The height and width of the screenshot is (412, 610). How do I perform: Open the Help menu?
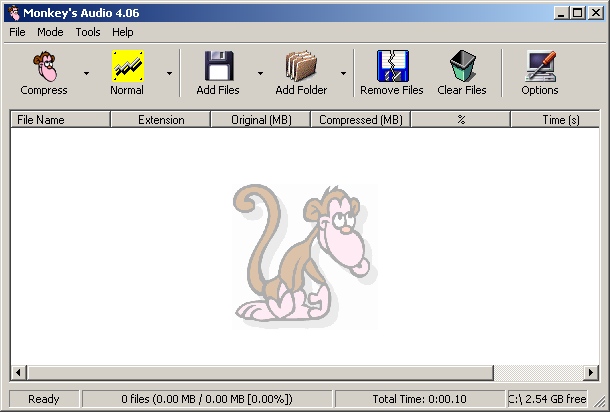click(123, 32)
